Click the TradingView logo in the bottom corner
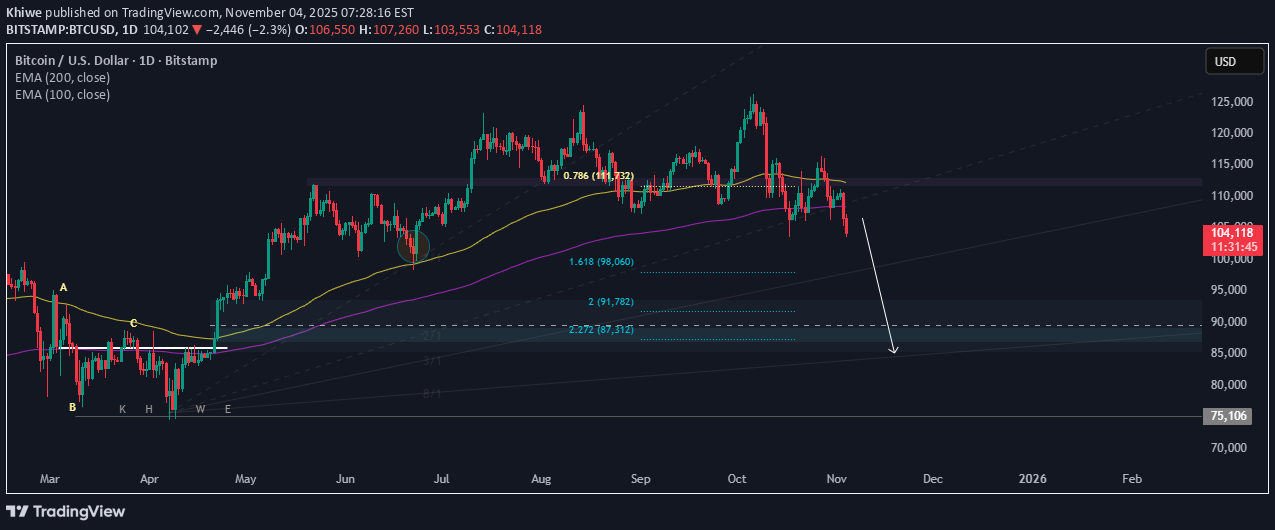 pyautogui.click(x=68, y=511)
